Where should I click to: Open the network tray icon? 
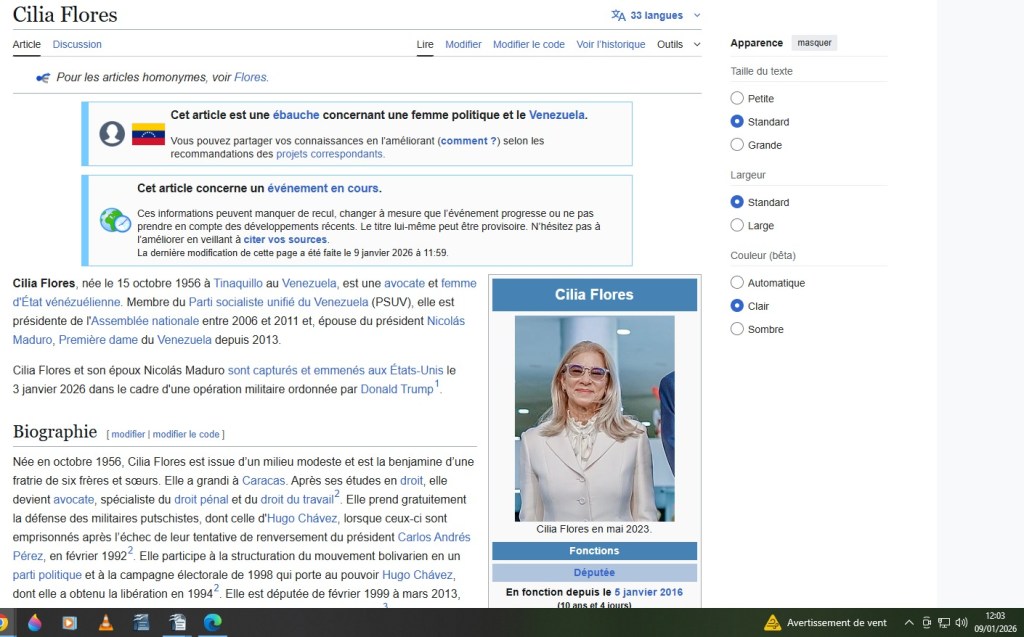(x=943, y=622)
